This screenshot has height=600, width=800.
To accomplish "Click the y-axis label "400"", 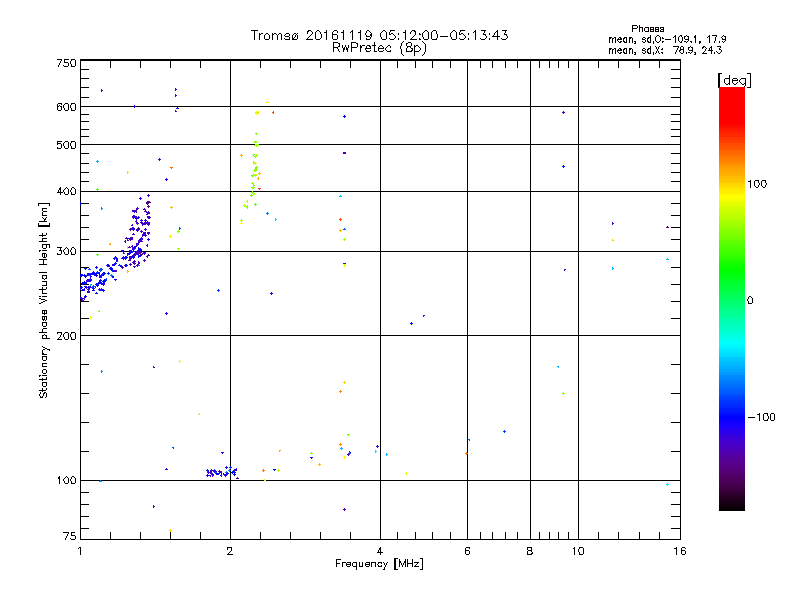I will 66,191.
